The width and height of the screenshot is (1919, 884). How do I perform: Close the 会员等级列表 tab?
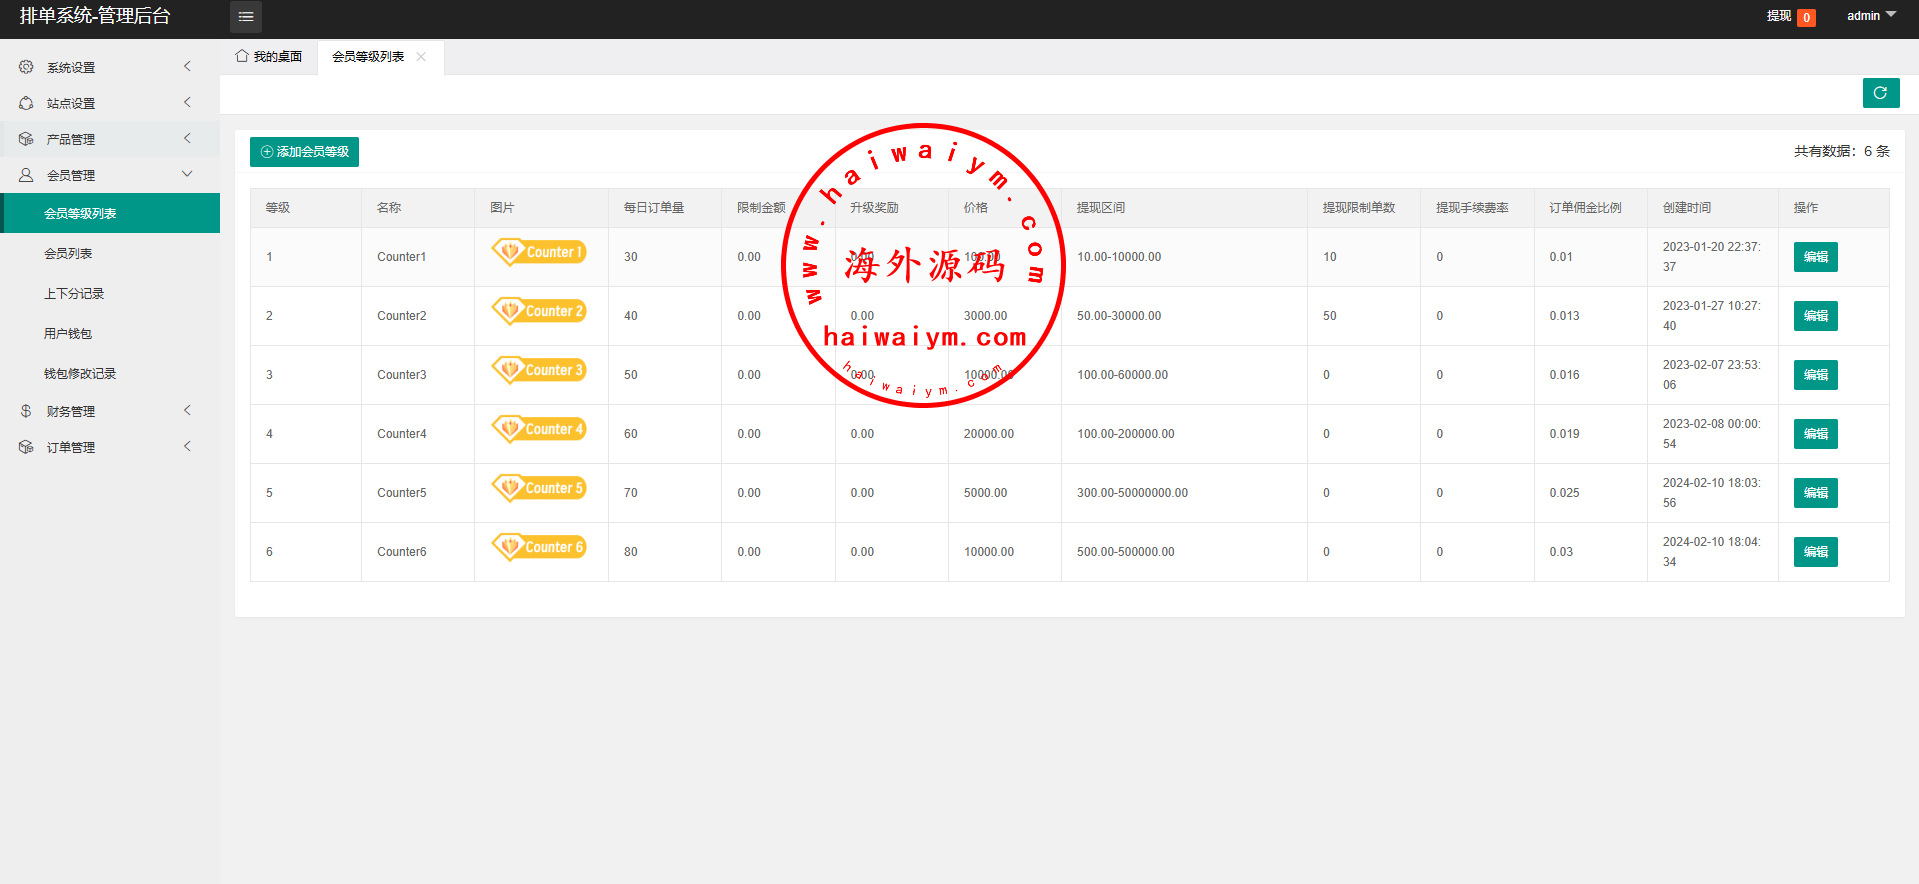pyautogui.click(x=421, y=57)
